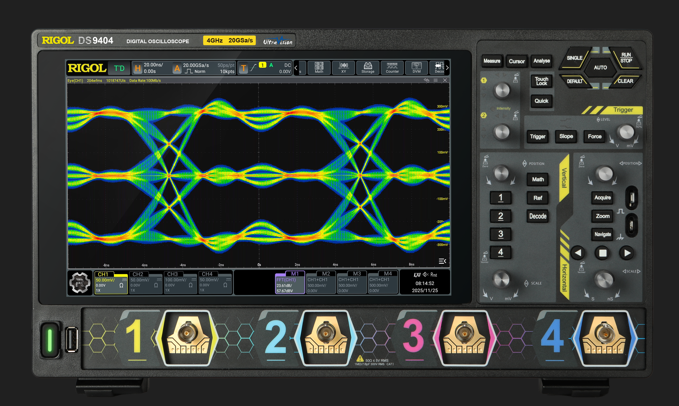This screenshot has height=406, width=679.
Task: Click the vertical SCALE knob
Action: click(501, 278)
